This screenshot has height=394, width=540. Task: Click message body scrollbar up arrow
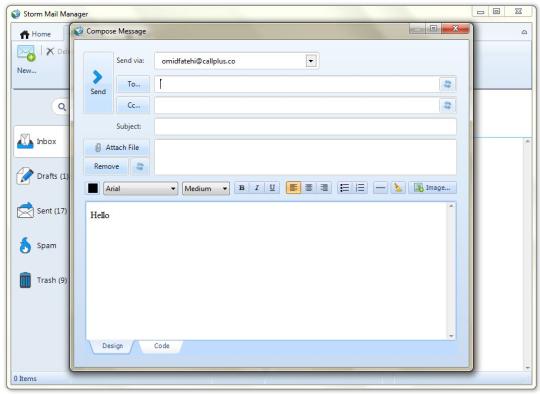451,206
